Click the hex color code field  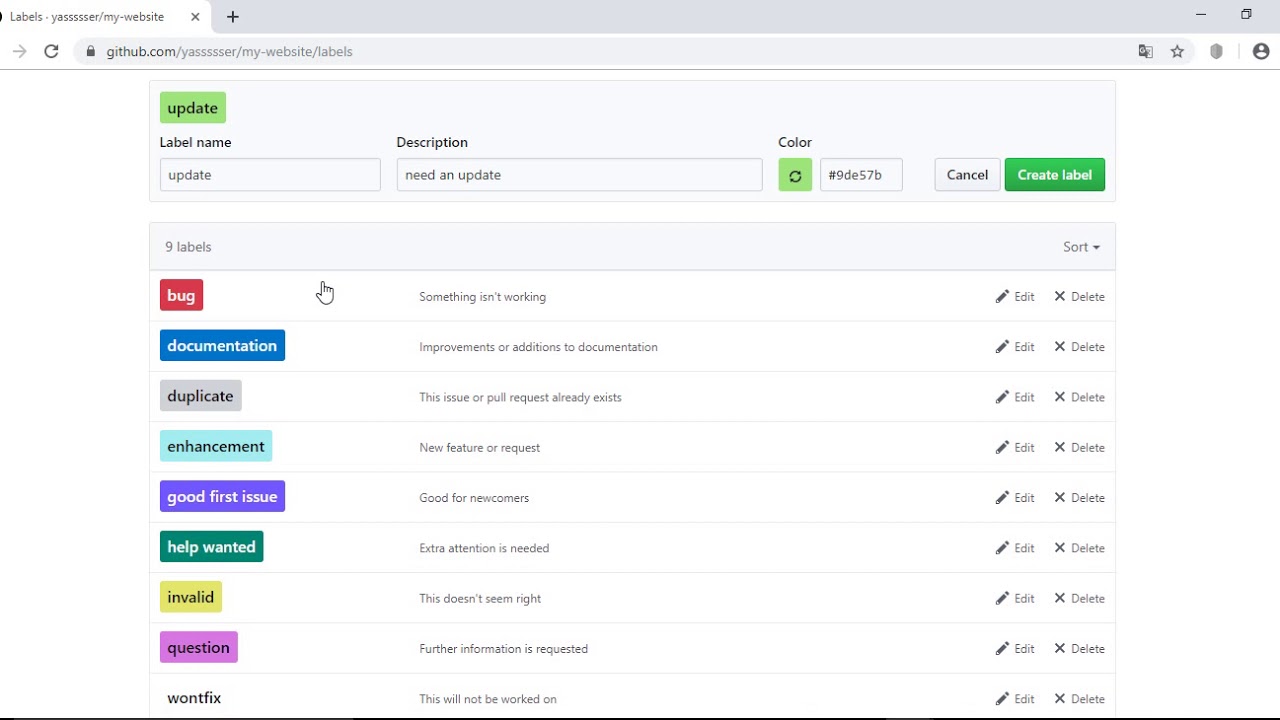tap(861, 175)
